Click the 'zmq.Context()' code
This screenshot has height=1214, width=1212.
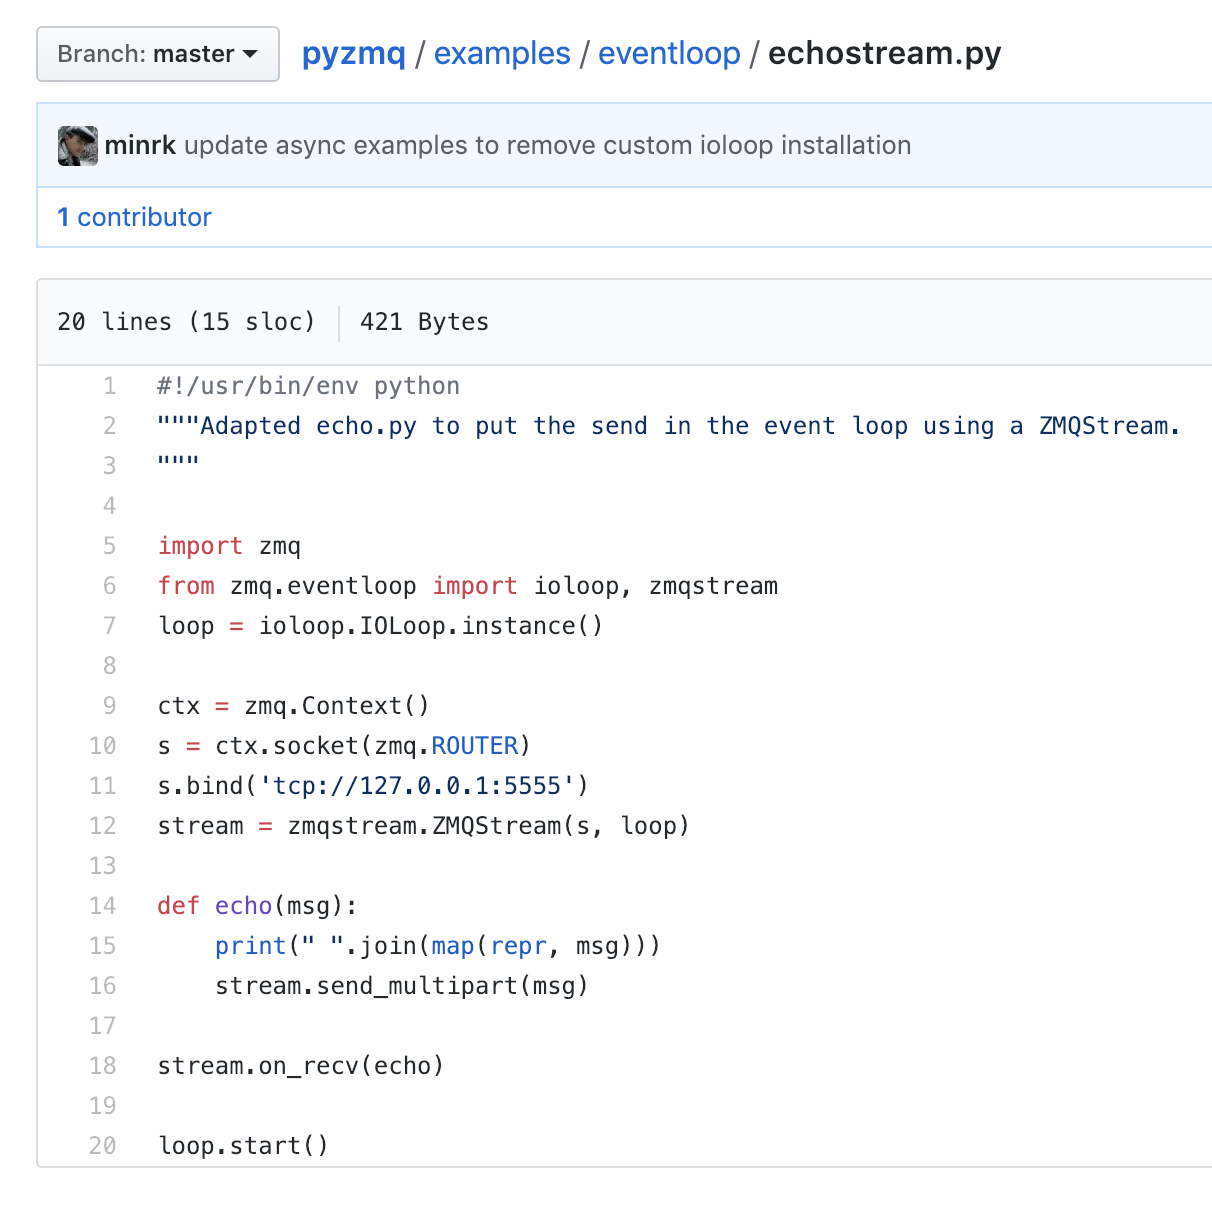tap(337, 706)
